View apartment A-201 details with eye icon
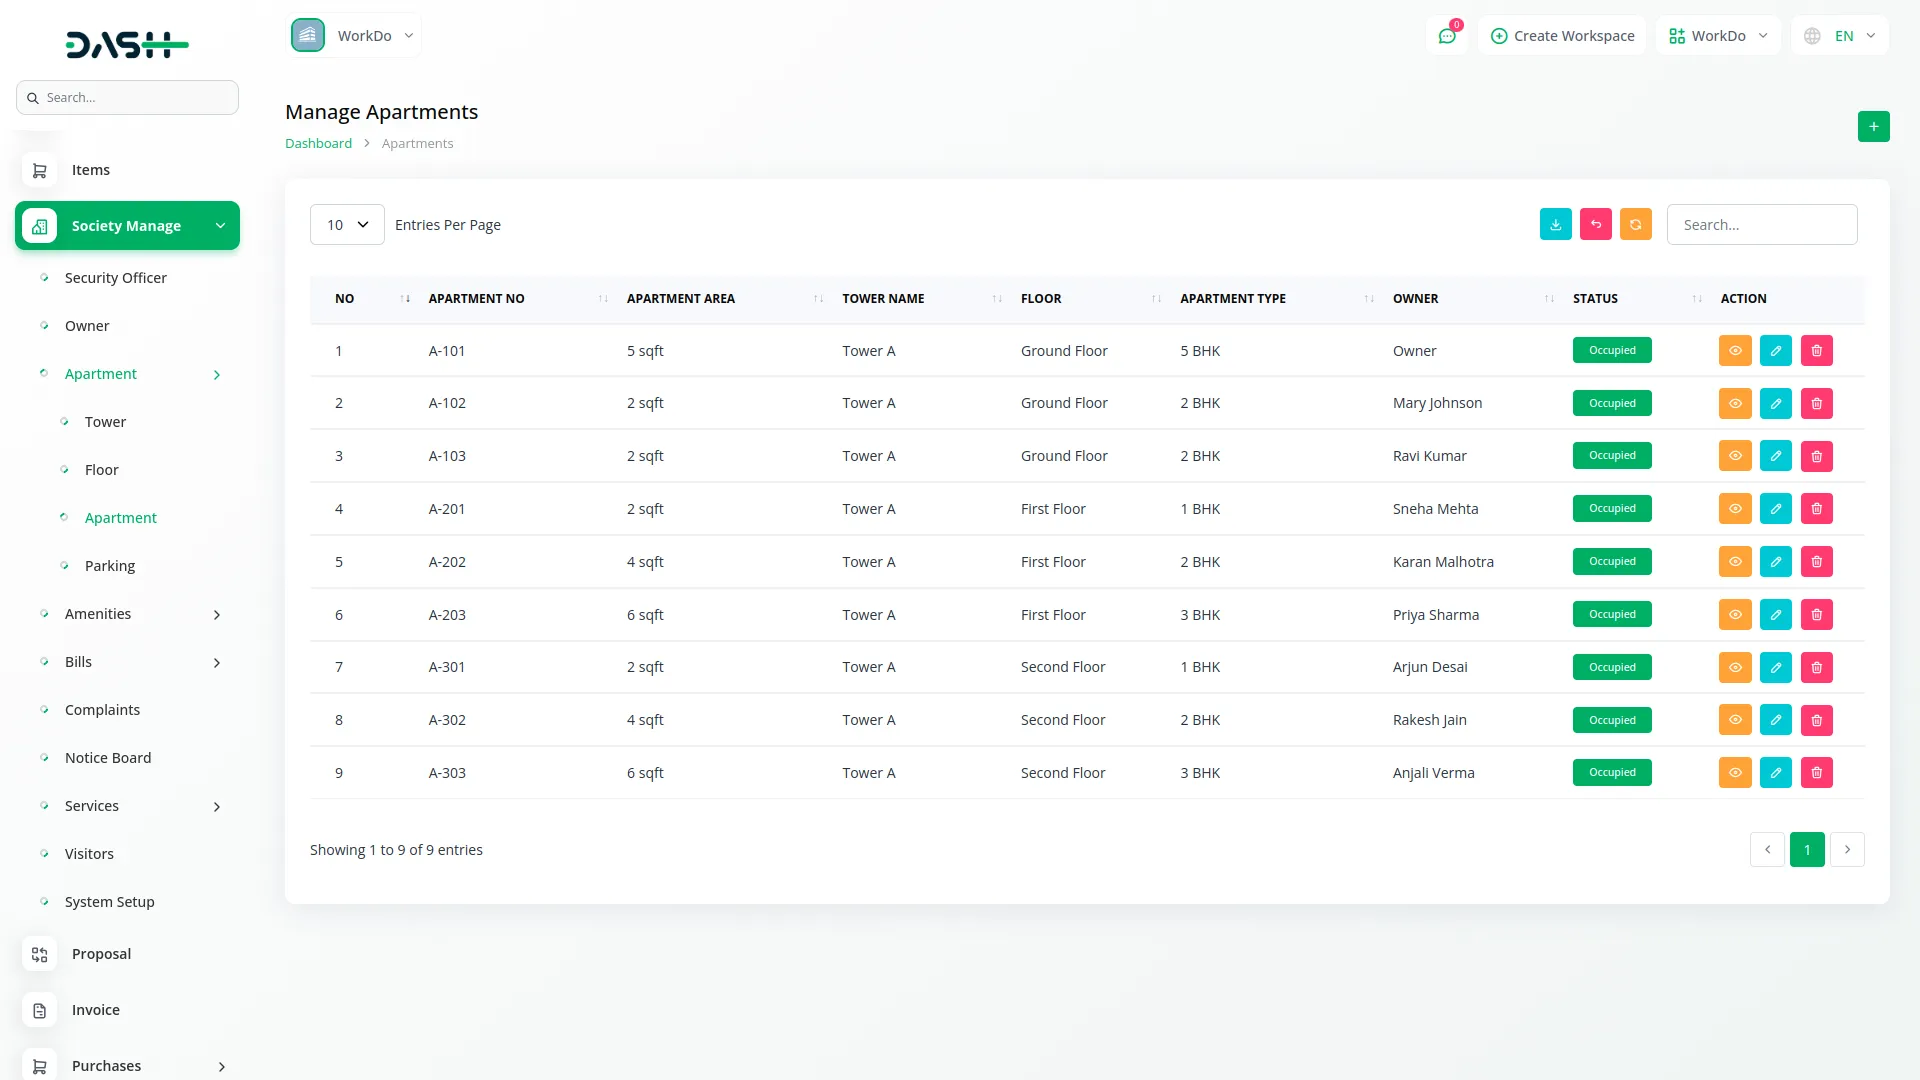The height and width of the screenshot is (1080, 1920). 1735,509
